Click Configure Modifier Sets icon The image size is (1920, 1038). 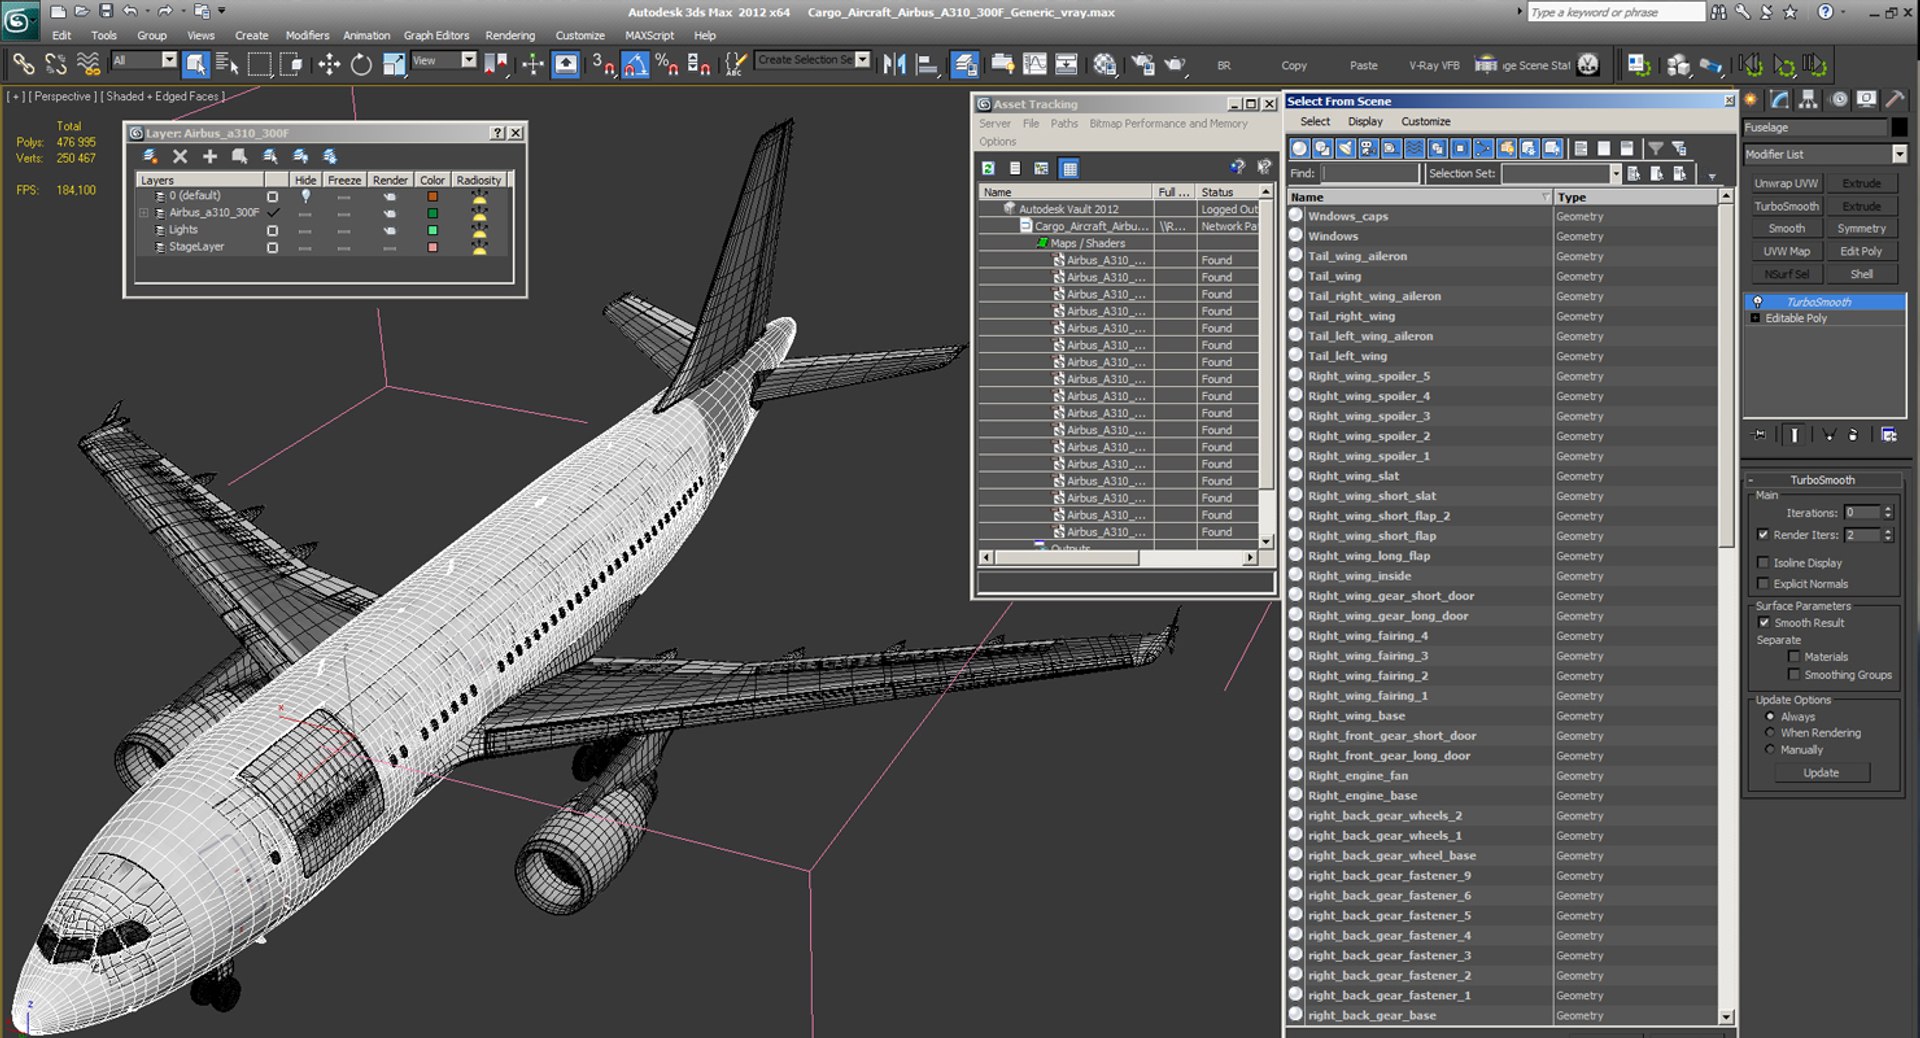(1889, 435)
